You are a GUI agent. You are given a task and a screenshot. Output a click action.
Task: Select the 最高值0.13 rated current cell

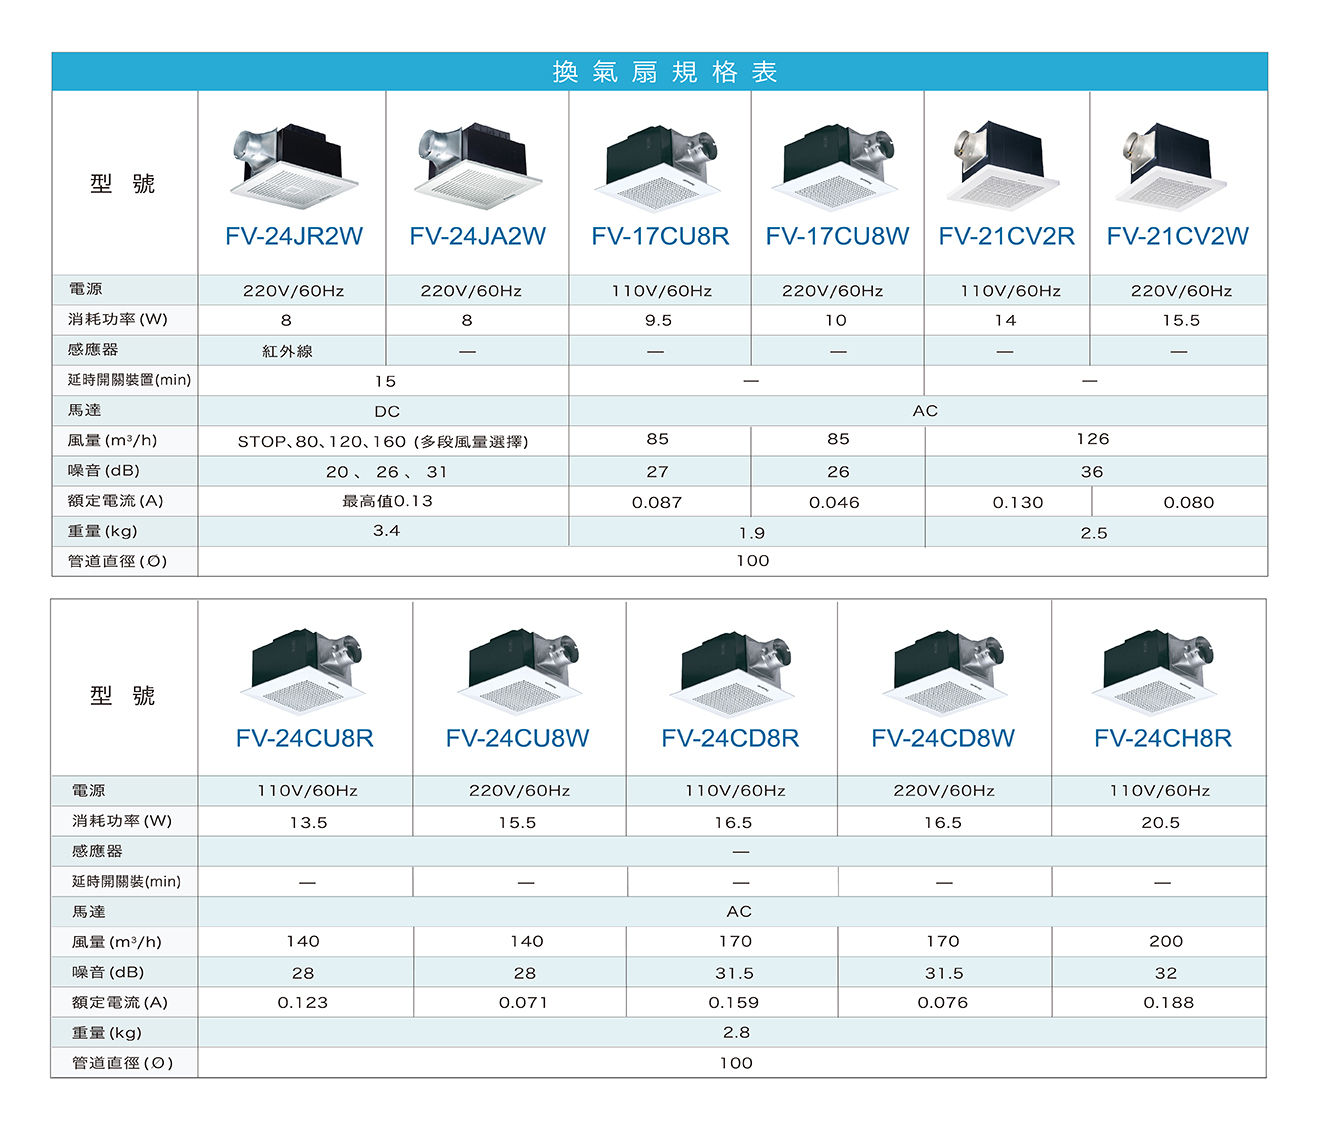(x=387, y=501)
